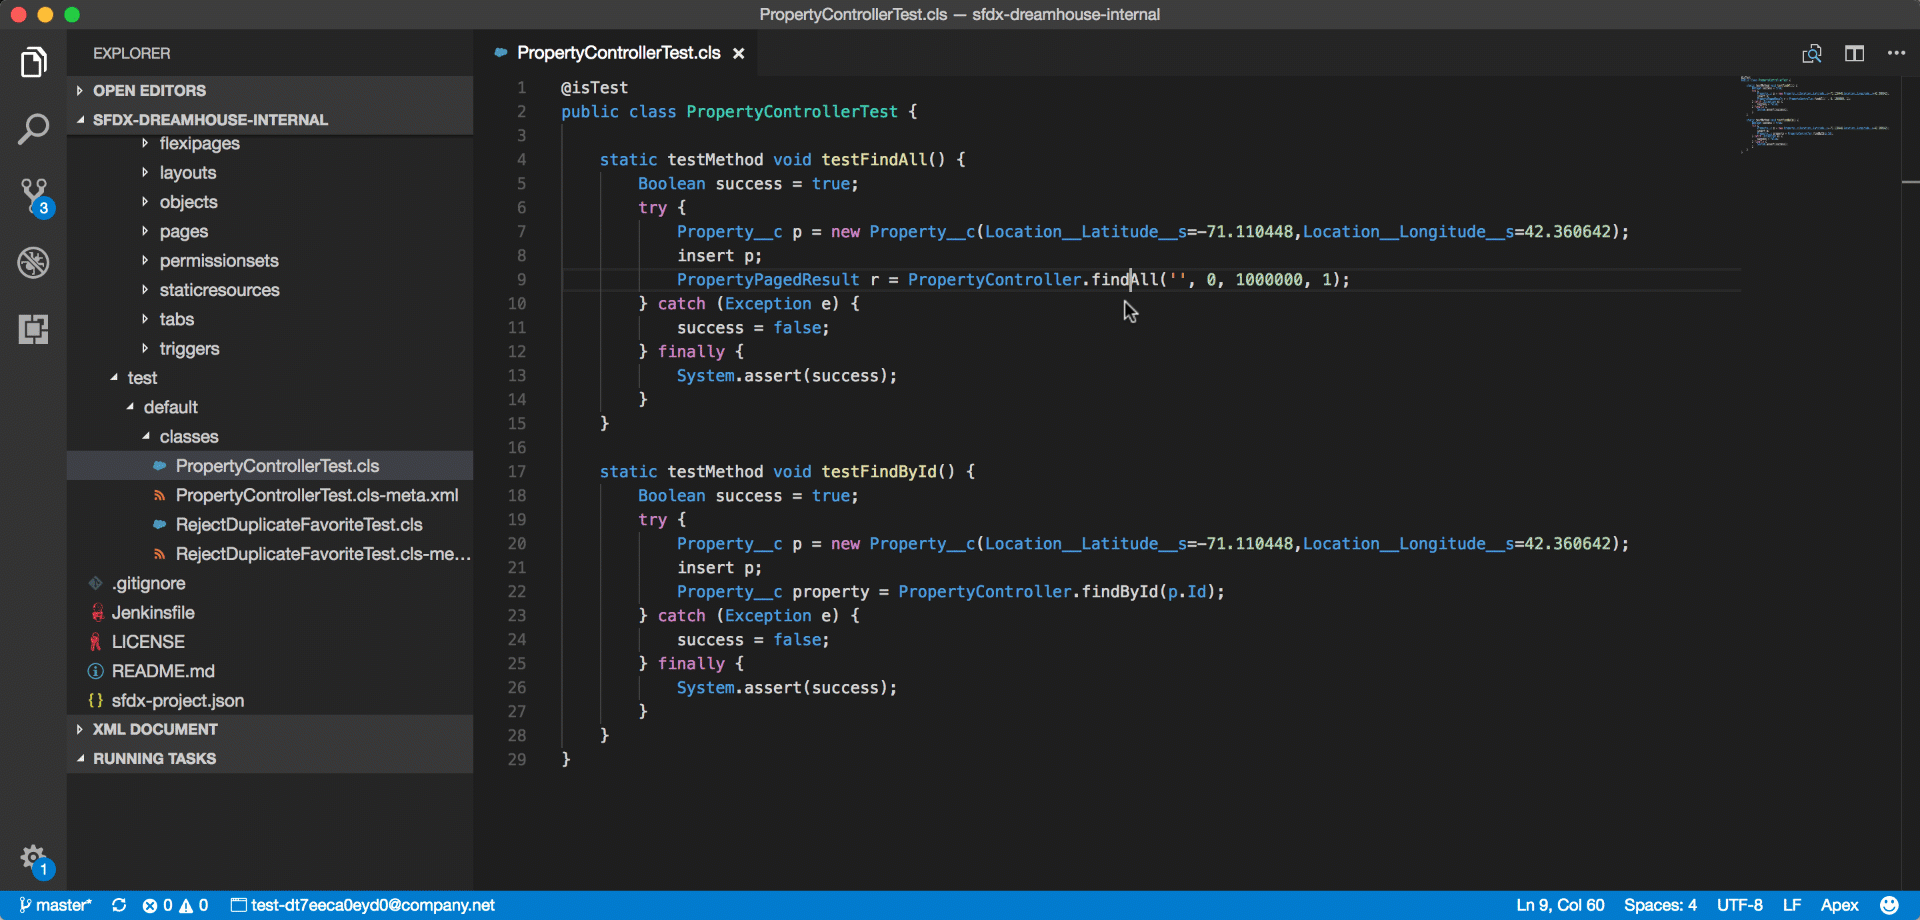Expand the XML DOCUMENT section
Image resolution: width=1920 pixels, height=920 pixels.
(154, 729)
